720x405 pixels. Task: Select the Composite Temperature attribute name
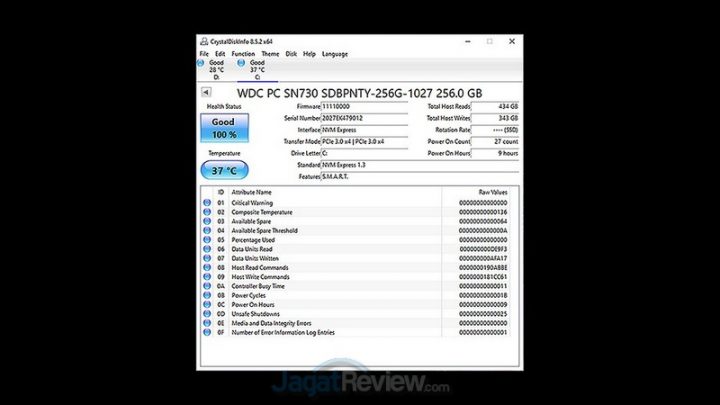(x=262, y=212)
